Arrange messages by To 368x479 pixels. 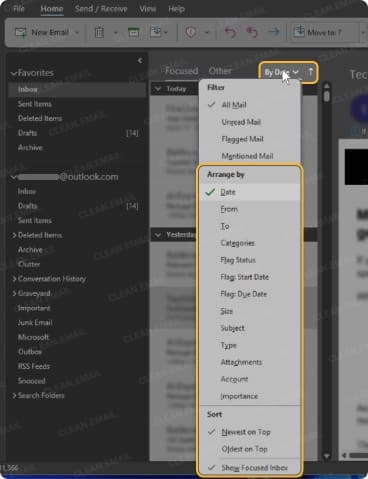(249, 226)
